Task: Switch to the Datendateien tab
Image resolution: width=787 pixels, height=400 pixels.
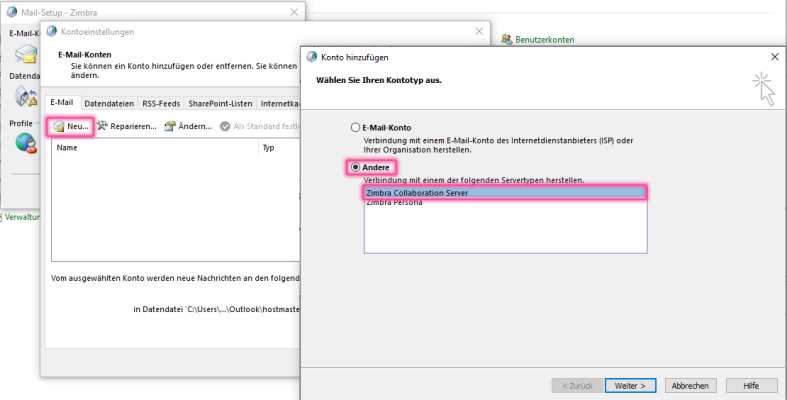Action: coord(109,102)
